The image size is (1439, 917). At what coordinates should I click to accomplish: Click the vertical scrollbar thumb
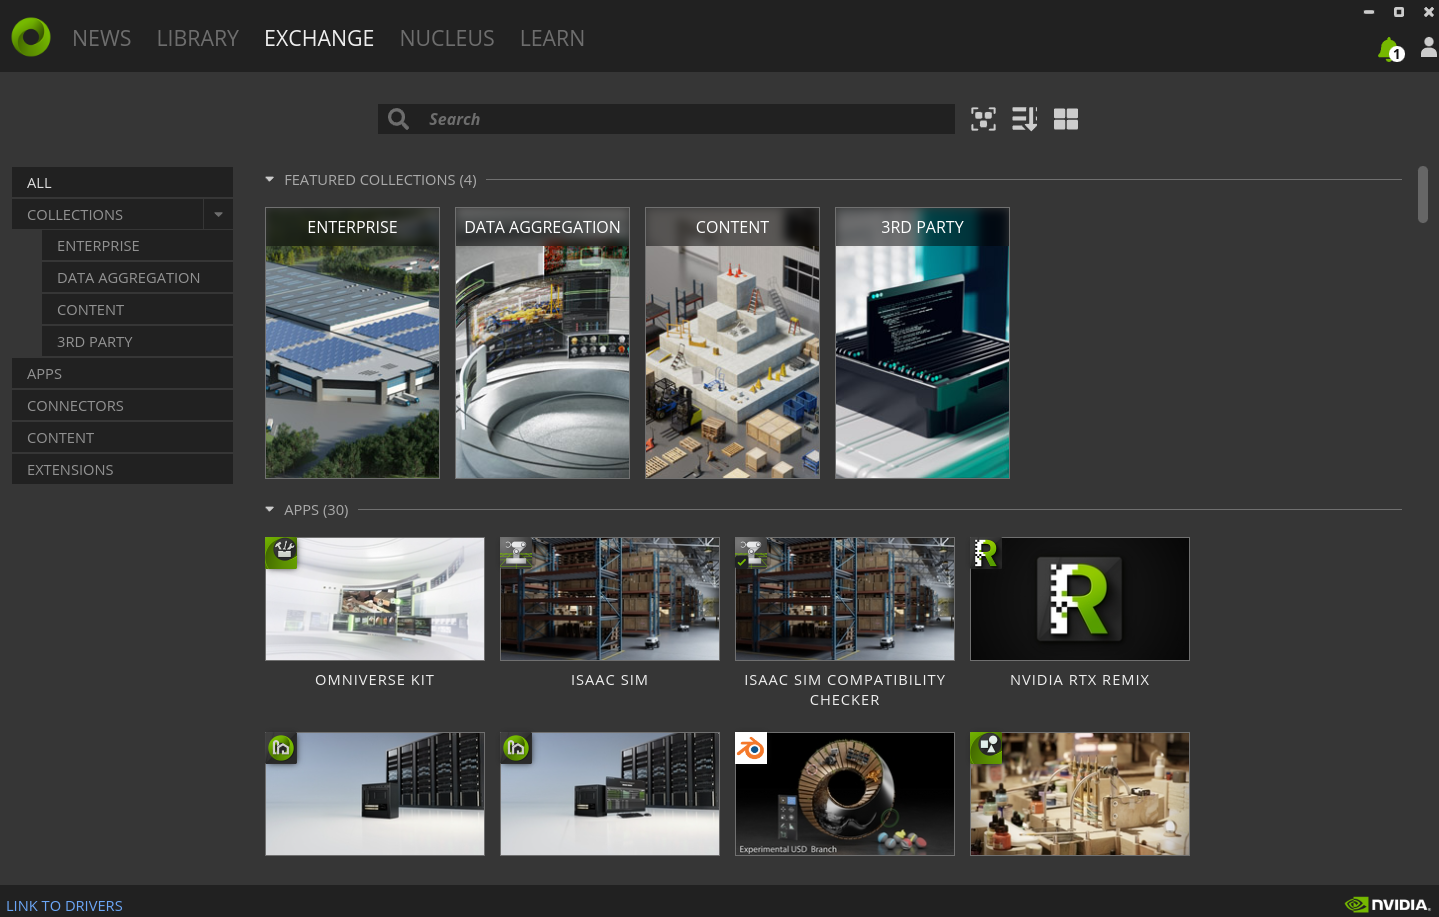[x=1423, y=195]
